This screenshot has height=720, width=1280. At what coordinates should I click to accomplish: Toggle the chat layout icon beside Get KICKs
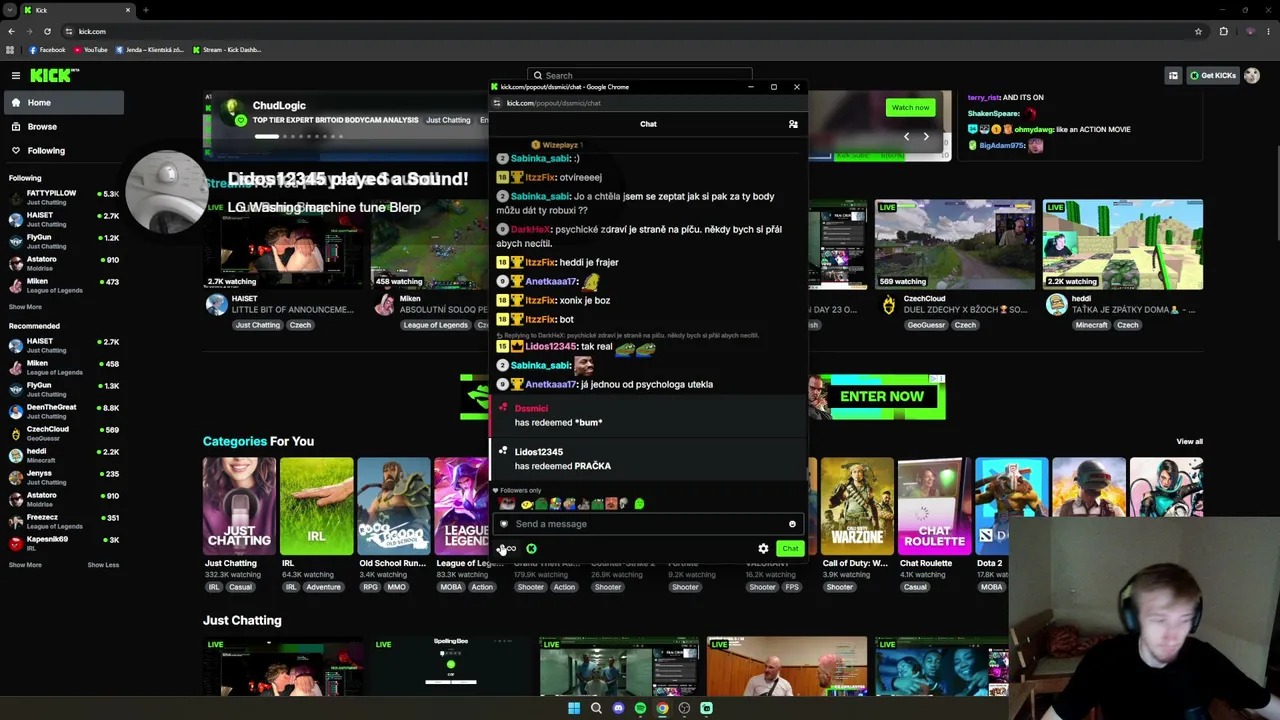(x=1173, y=75)
